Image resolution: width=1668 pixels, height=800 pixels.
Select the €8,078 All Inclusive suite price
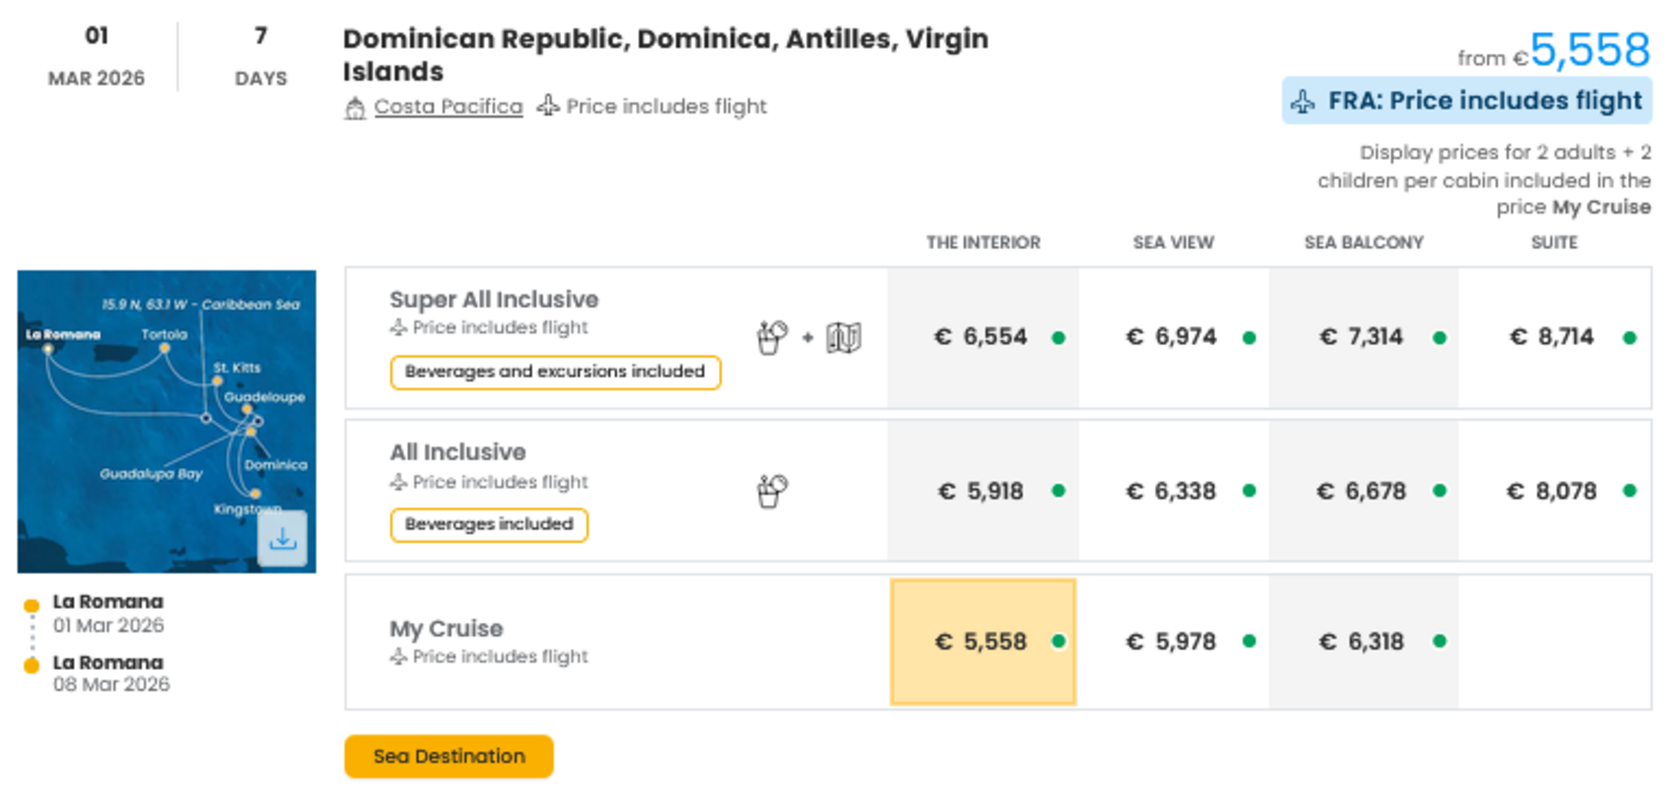click(1553, 491)
